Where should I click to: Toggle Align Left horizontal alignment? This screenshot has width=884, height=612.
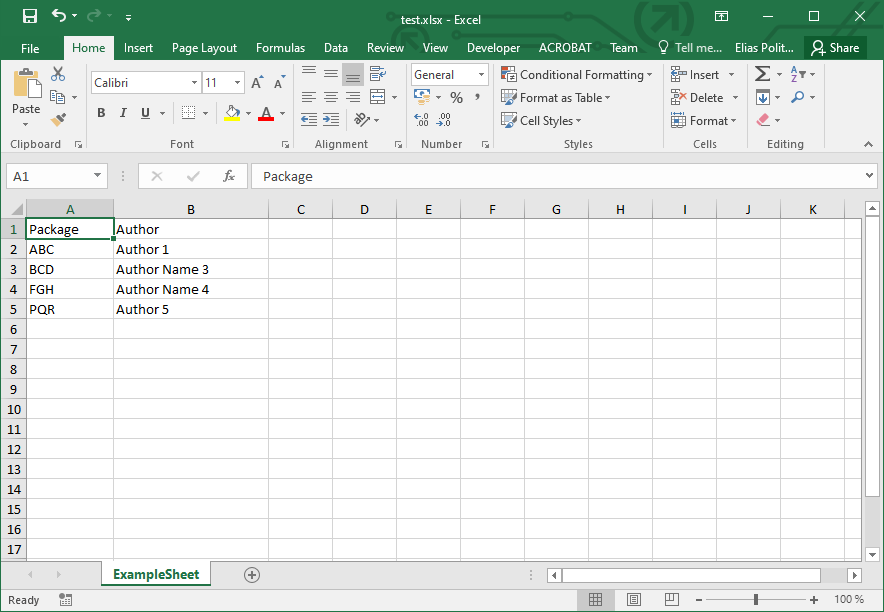(x=308, y=97)
